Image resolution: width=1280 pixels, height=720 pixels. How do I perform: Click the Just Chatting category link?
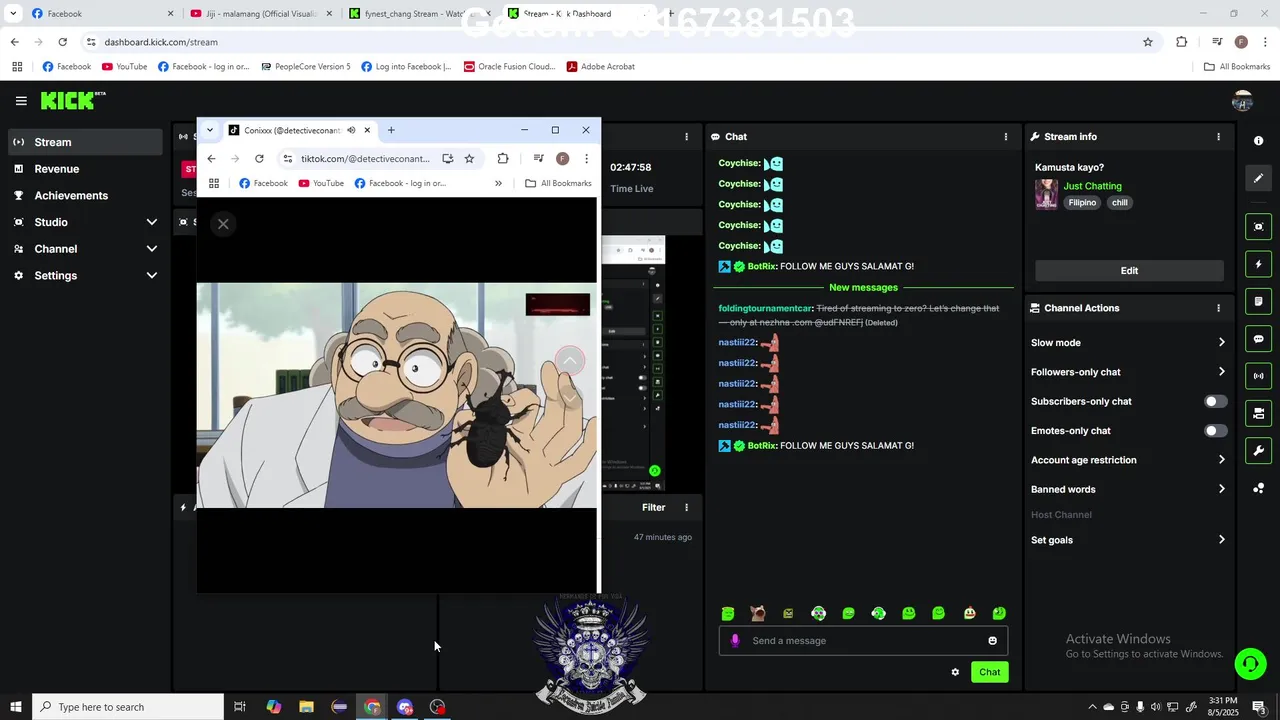[x=1092, y=186]
